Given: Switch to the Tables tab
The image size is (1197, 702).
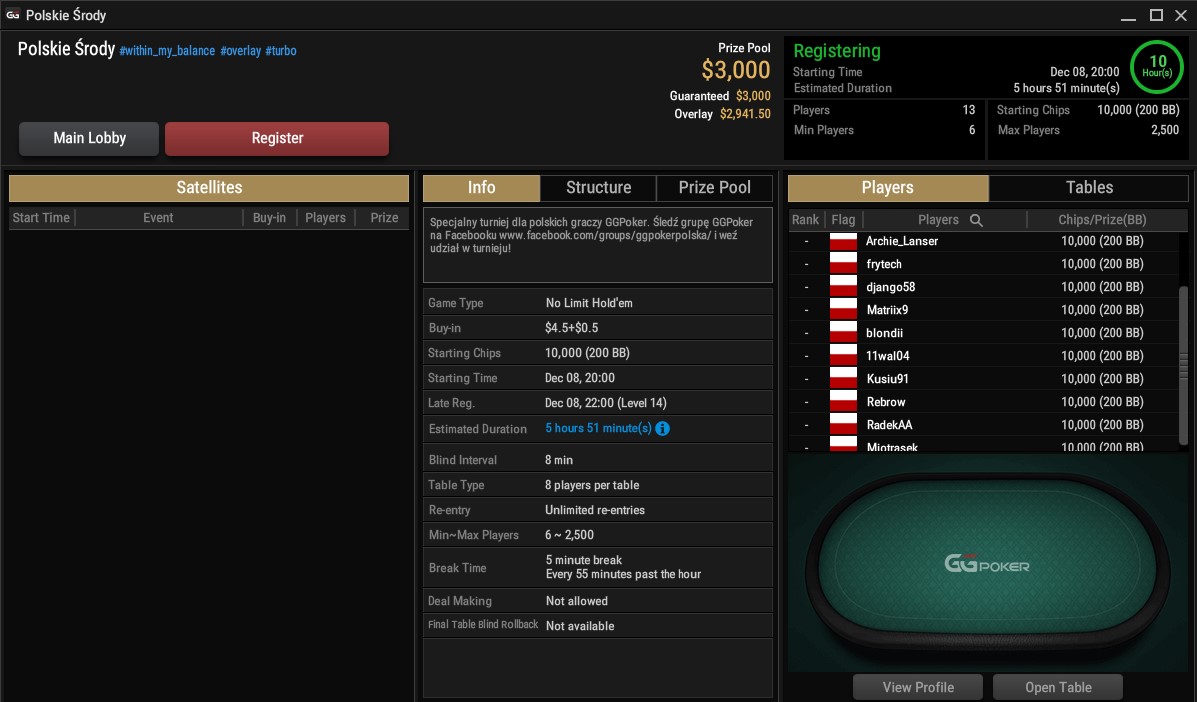Looking at the screenshot, I should (1089, 188).
